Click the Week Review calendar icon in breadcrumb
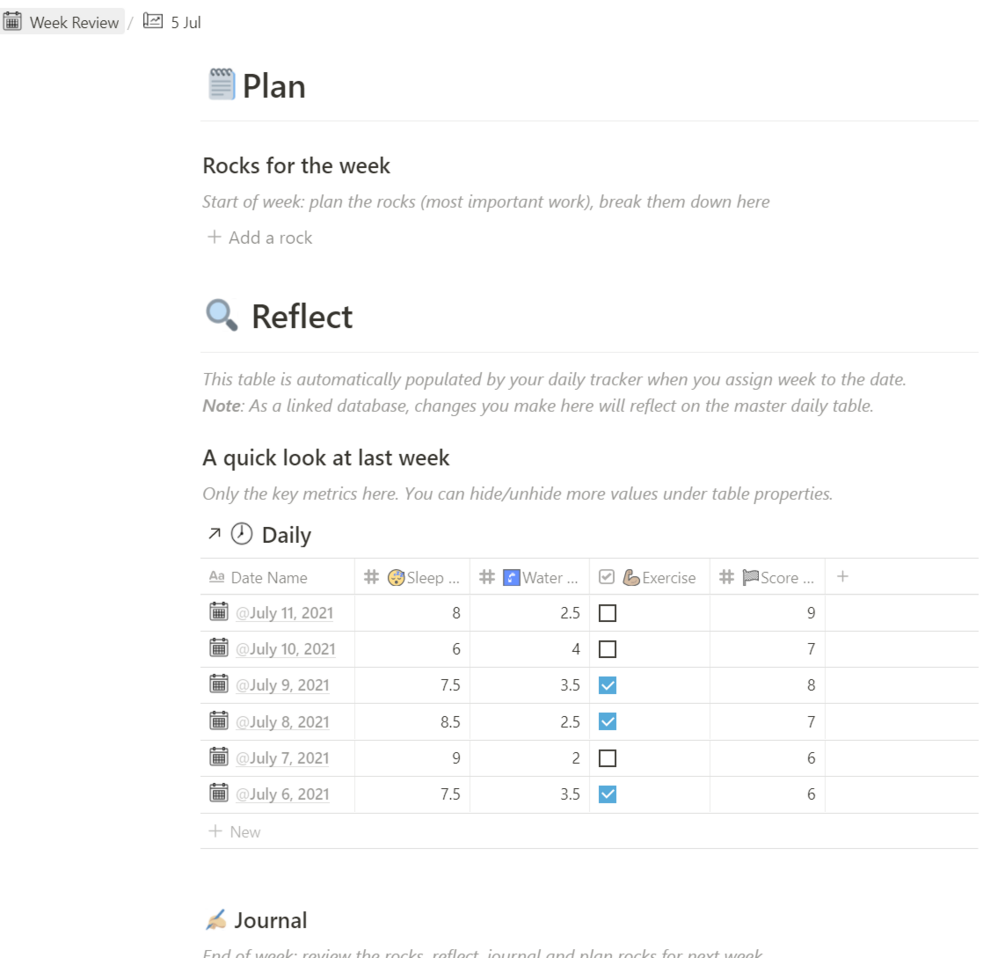Viewport: 1005px width, 958px height. pyautogui.click(x=14, y=22)
